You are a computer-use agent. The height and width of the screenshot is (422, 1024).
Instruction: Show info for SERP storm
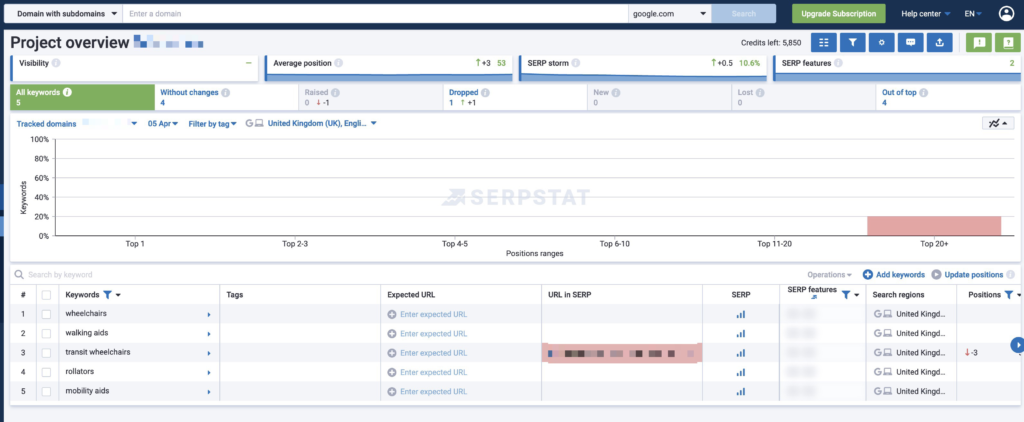574,63
